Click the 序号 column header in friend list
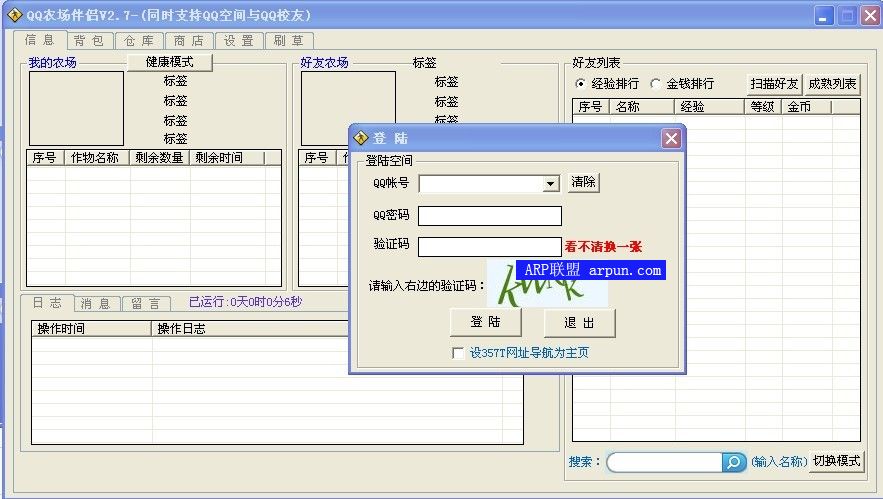Screen dimensions: 883x499 click(x=591, y=106)
